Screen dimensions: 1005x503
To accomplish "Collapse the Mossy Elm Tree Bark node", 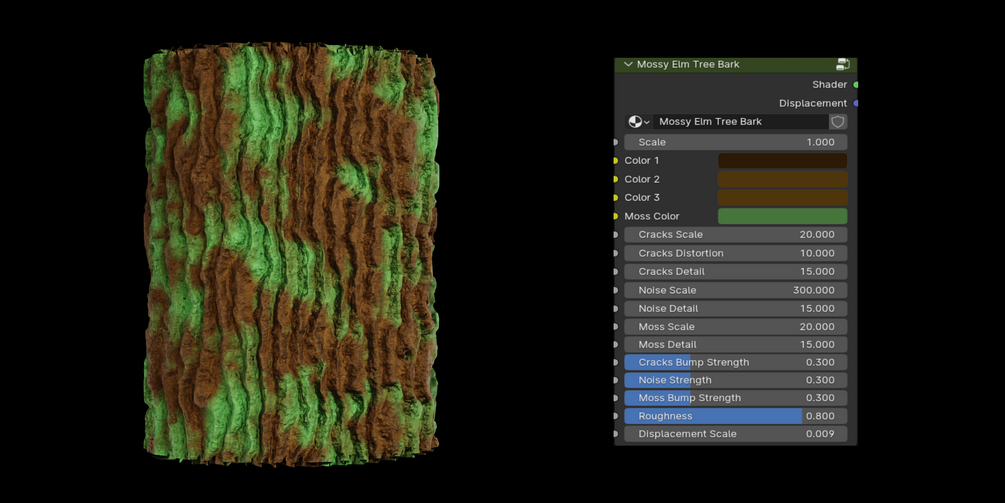I will click(x=628, y=64).
